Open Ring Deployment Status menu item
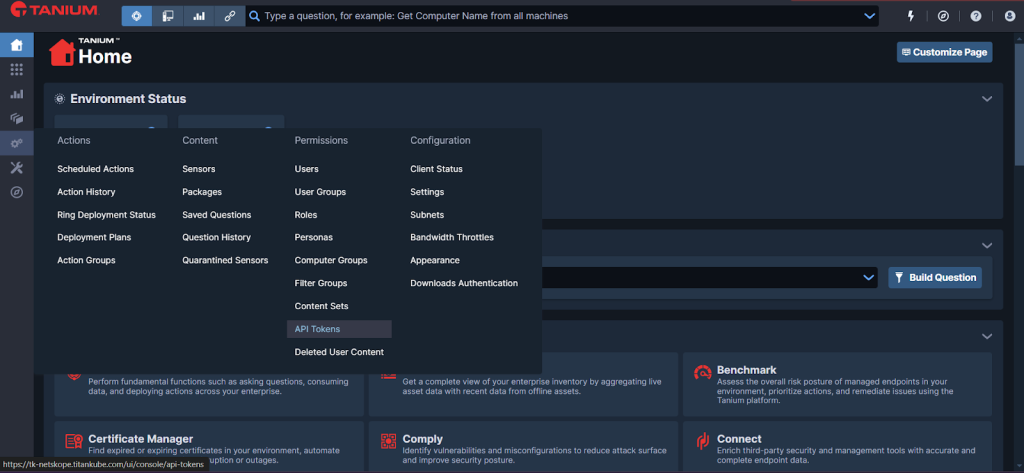 (106, 215)
